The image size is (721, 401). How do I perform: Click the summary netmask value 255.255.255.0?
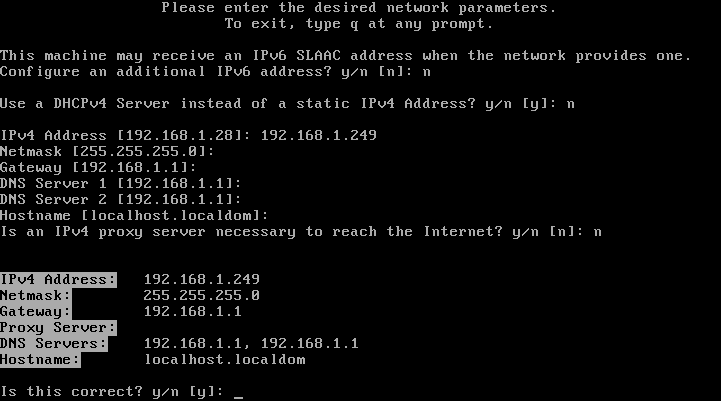pyautogui.click(x=201, y=296)
